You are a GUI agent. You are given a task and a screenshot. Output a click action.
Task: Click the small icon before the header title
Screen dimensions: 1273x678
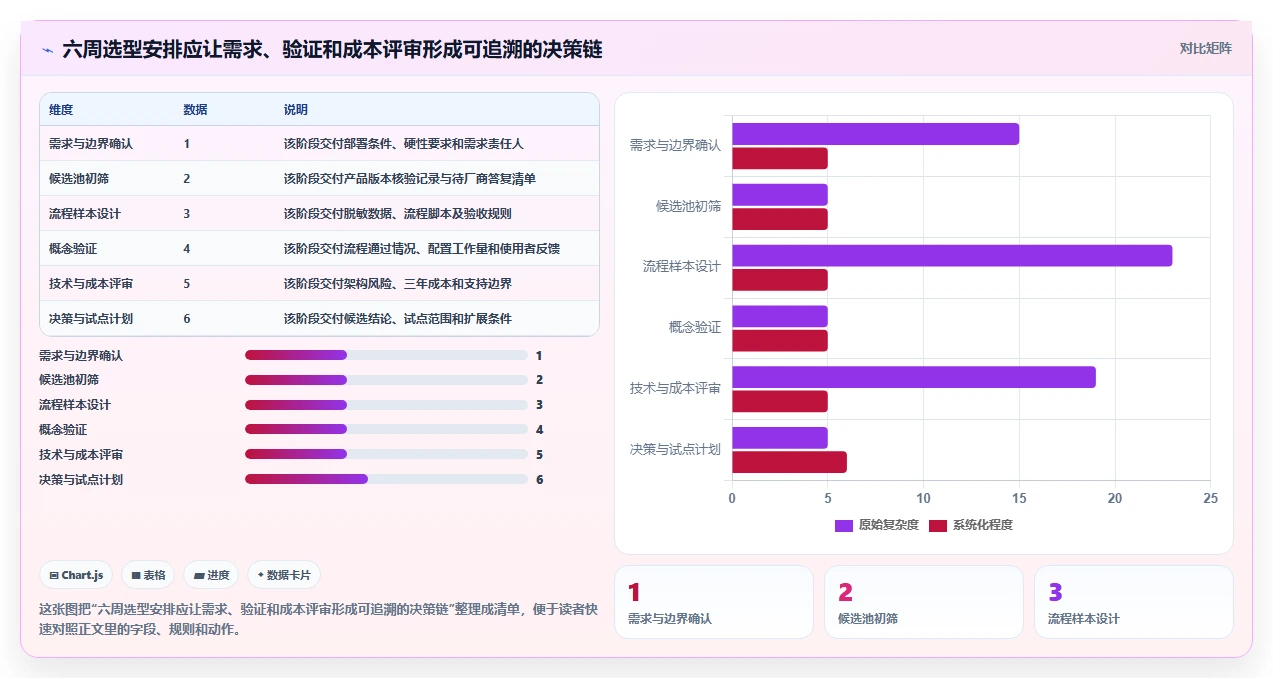pos(47,49)
